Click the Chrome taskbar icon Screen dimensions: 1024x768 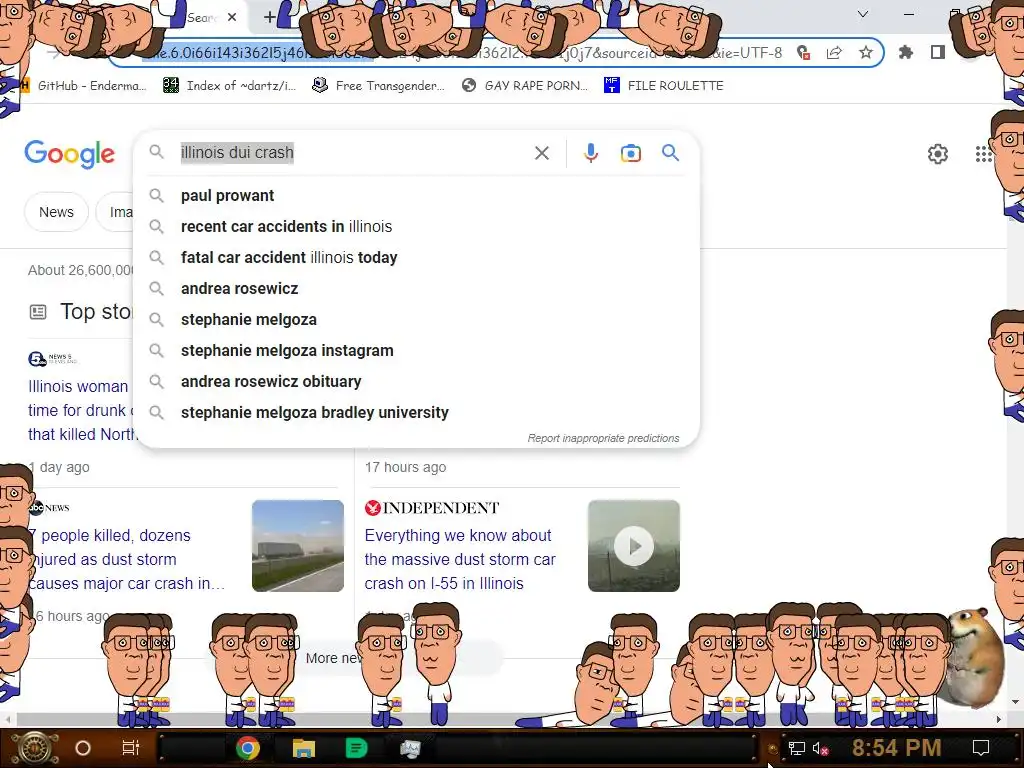(x=248, y=748)
